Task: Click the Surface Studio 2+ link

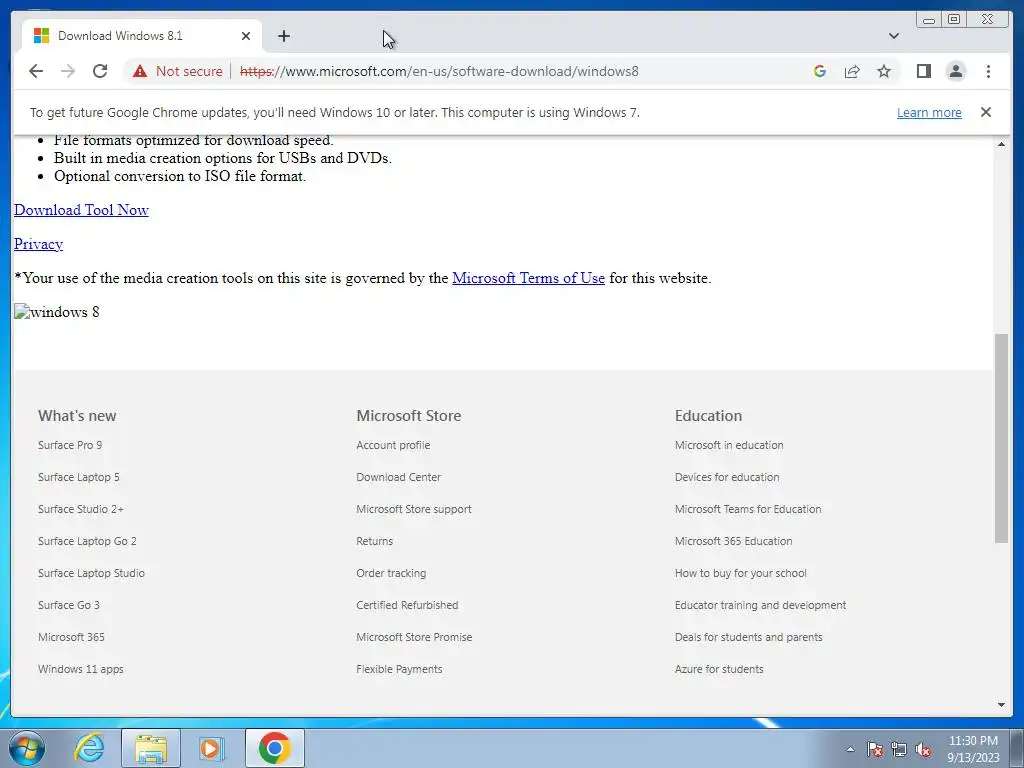Action: [x=80, y=509]
